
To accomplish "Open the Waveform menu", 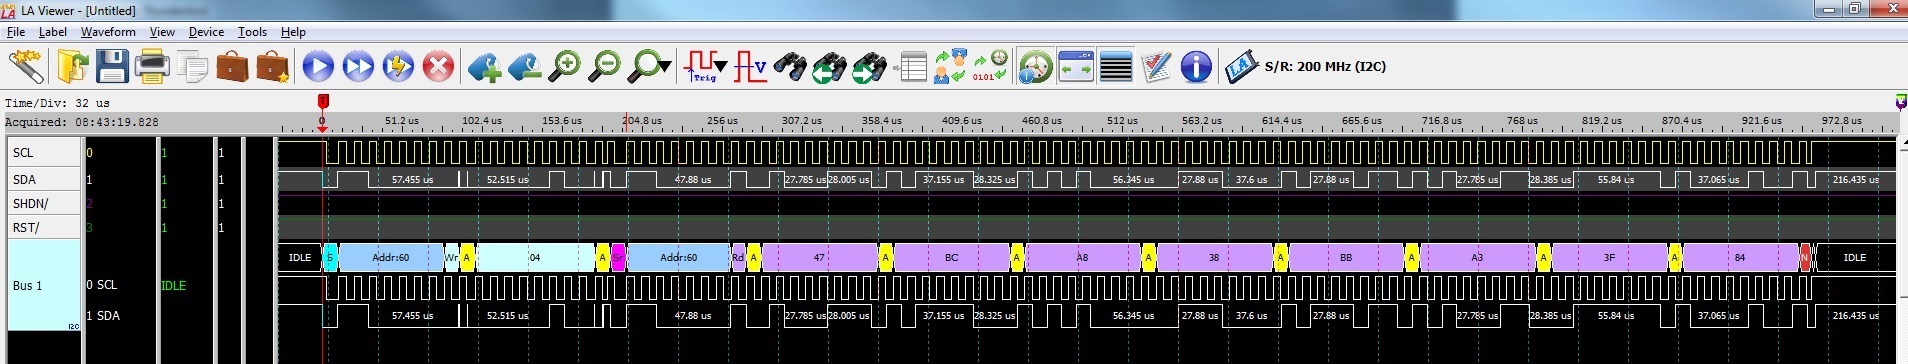I will 108,32.
